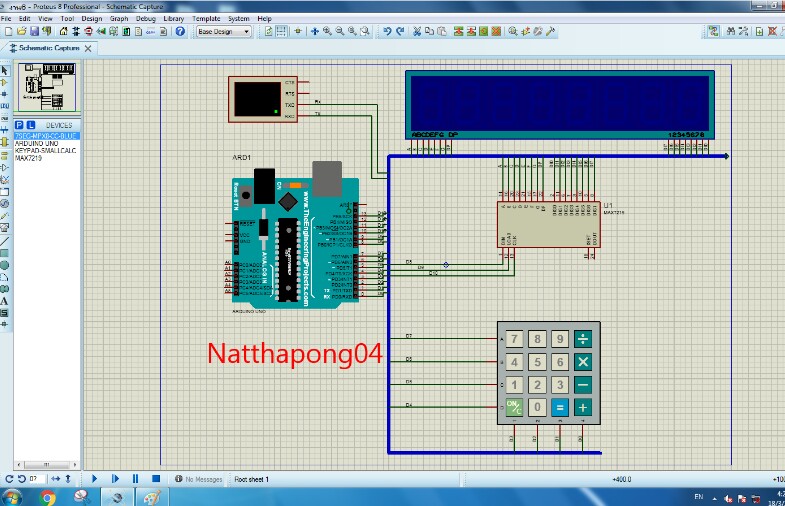Click the Pause simulation button
The height and width of the screenshot is (506, 785).
(x=135, y=479)
